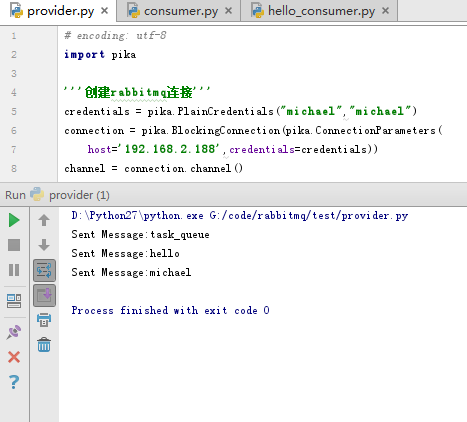Image resolution: width=467 pixels, height=422 pixels.
Task: Select the provider (1) run configuration tab
Action: (70, 195)
